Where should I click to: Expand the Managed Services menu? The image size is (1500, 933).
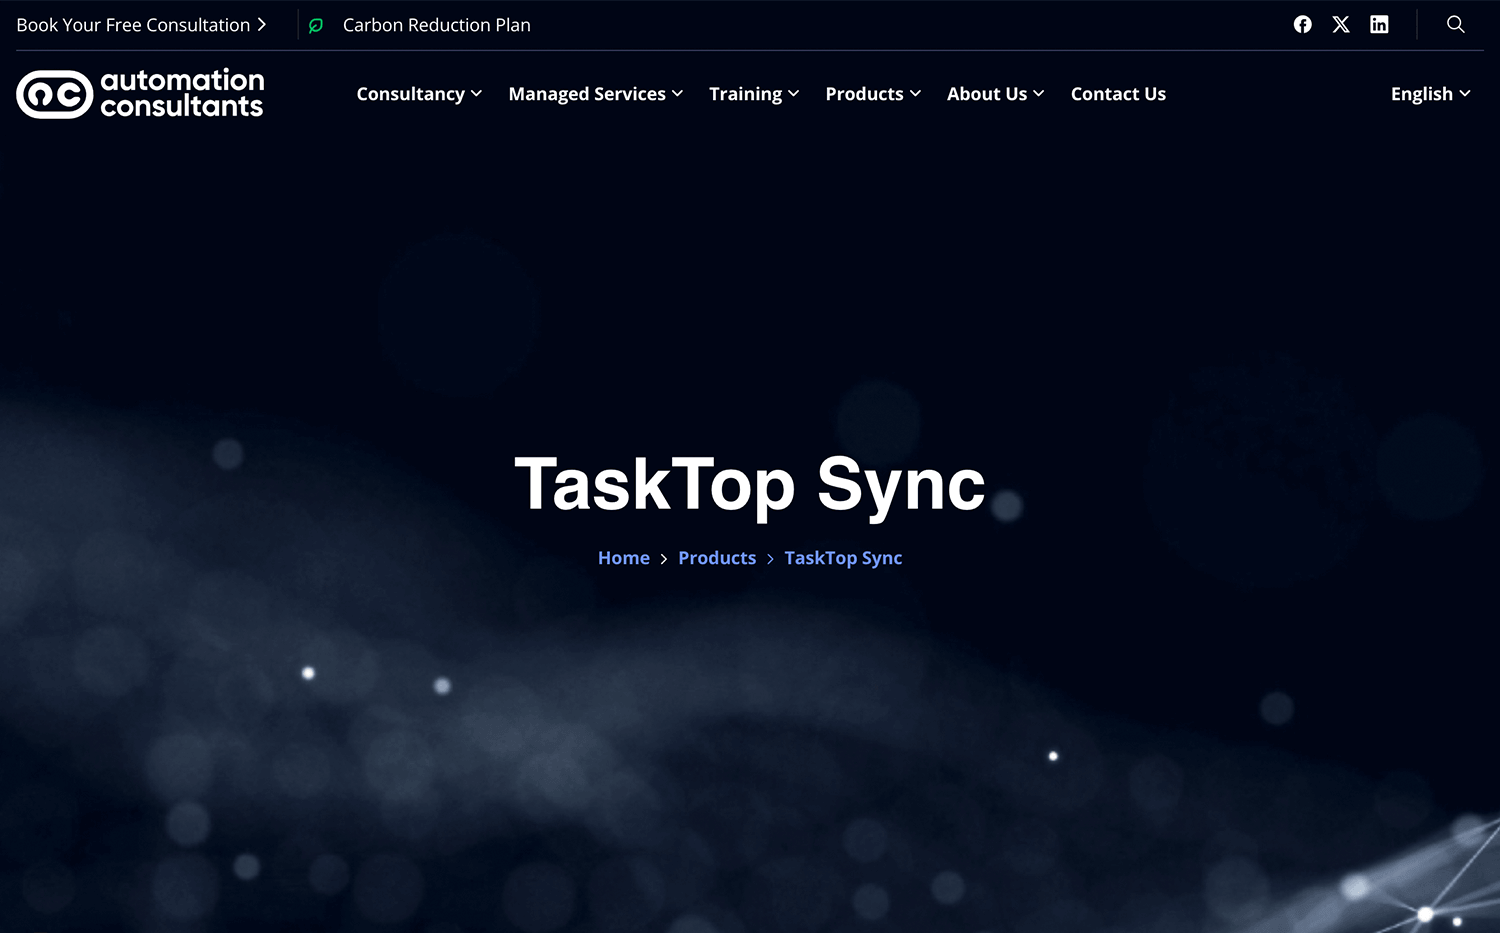pyautogui.click(x=595, y=94)
